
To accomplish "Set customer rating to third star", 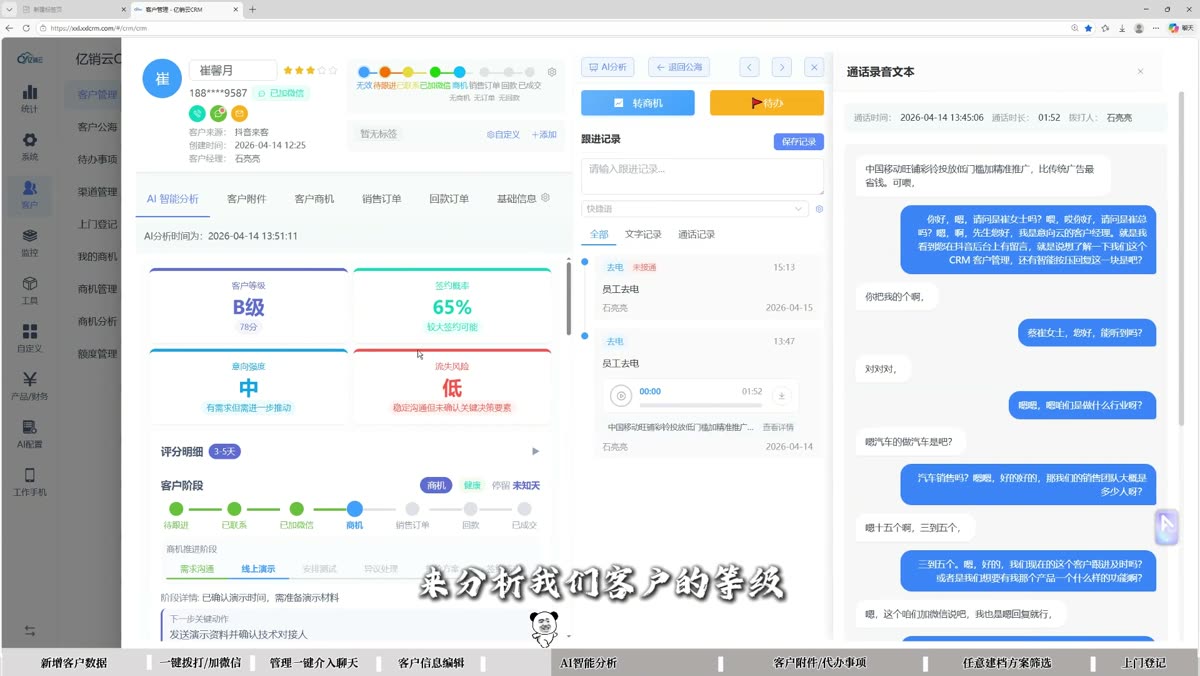I will [x=310, y=71].
